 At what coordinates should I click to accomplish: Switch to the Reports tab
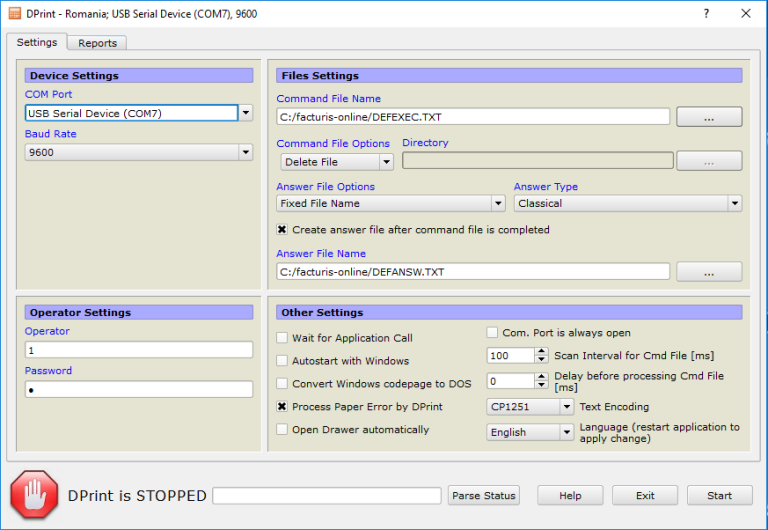(97, 43)
